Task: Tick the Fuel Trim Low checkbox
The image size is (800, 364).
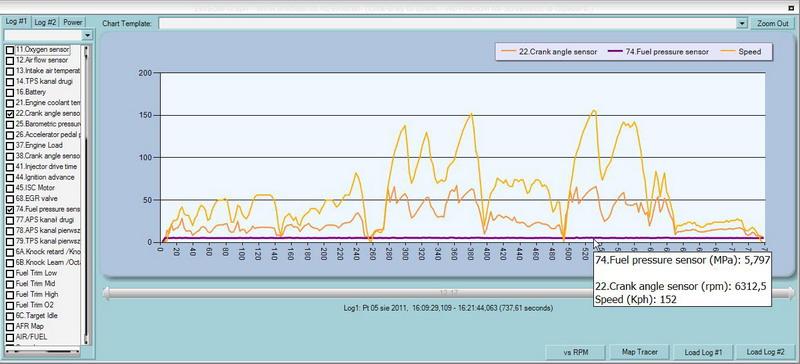Action: pyautogui.click(x=10, y=274)
